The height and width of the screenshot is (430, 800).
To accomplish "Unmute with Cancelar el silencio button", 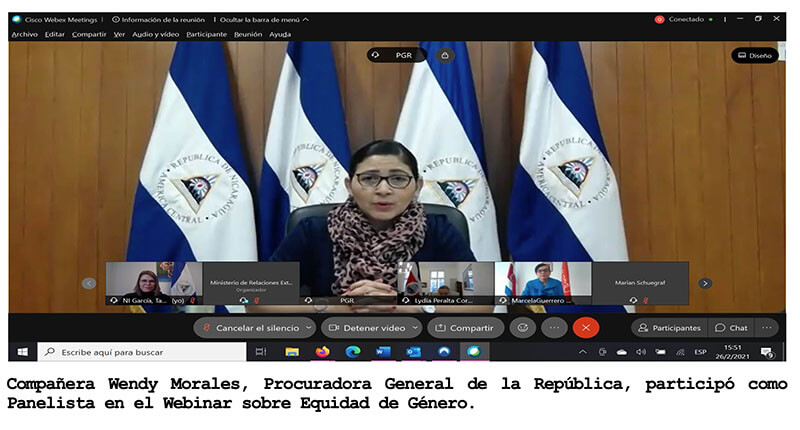I will point(250,328).
